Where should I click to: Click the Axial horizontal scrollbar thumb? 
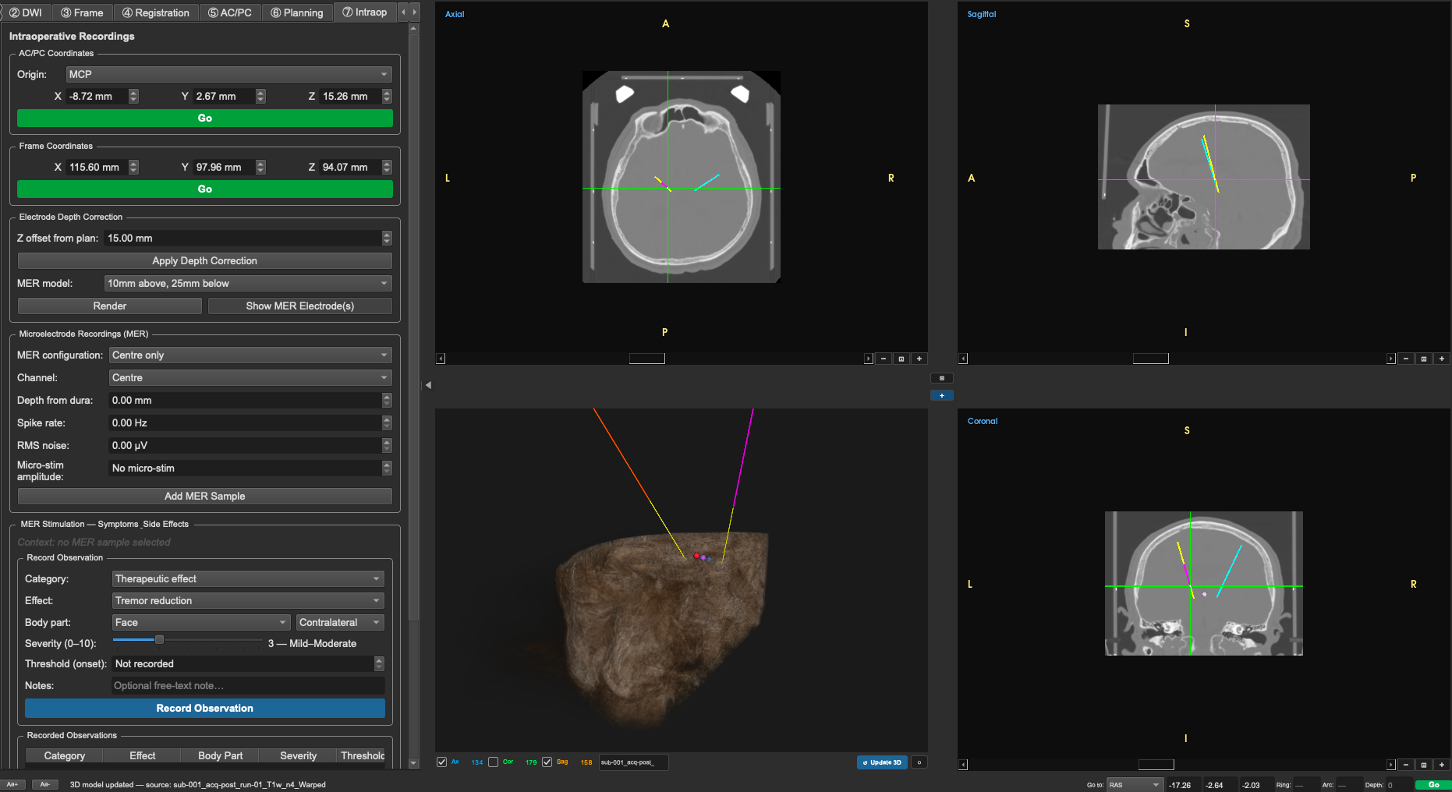[646, 358]
